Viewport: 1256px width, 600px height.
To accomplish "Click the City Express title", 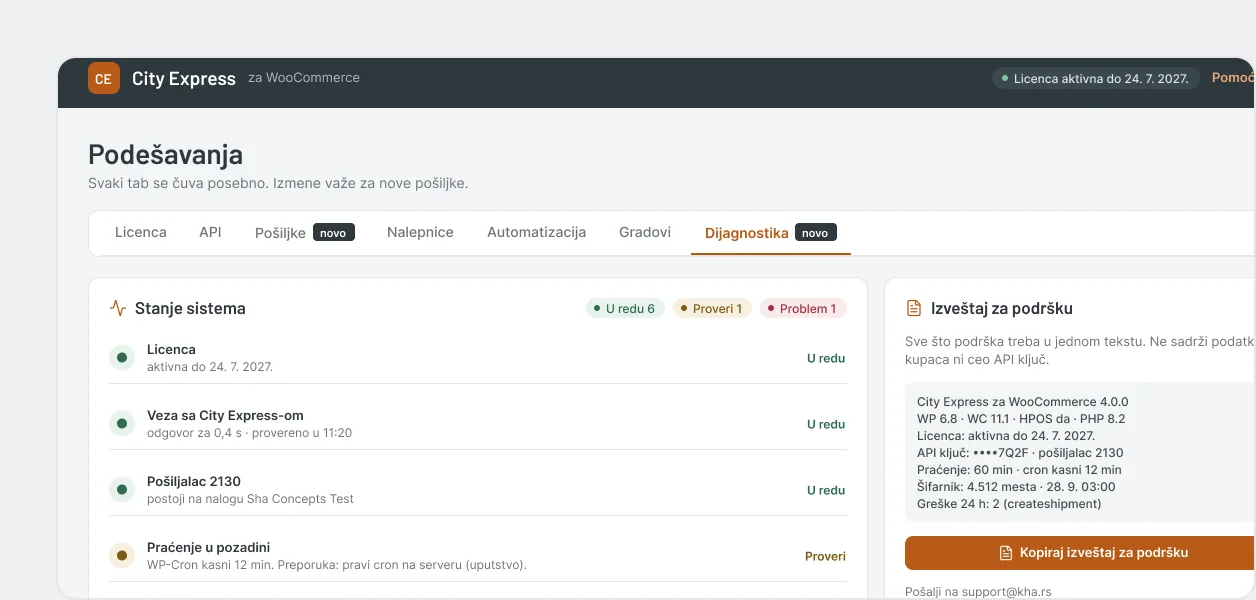I will tap(184, 78).
